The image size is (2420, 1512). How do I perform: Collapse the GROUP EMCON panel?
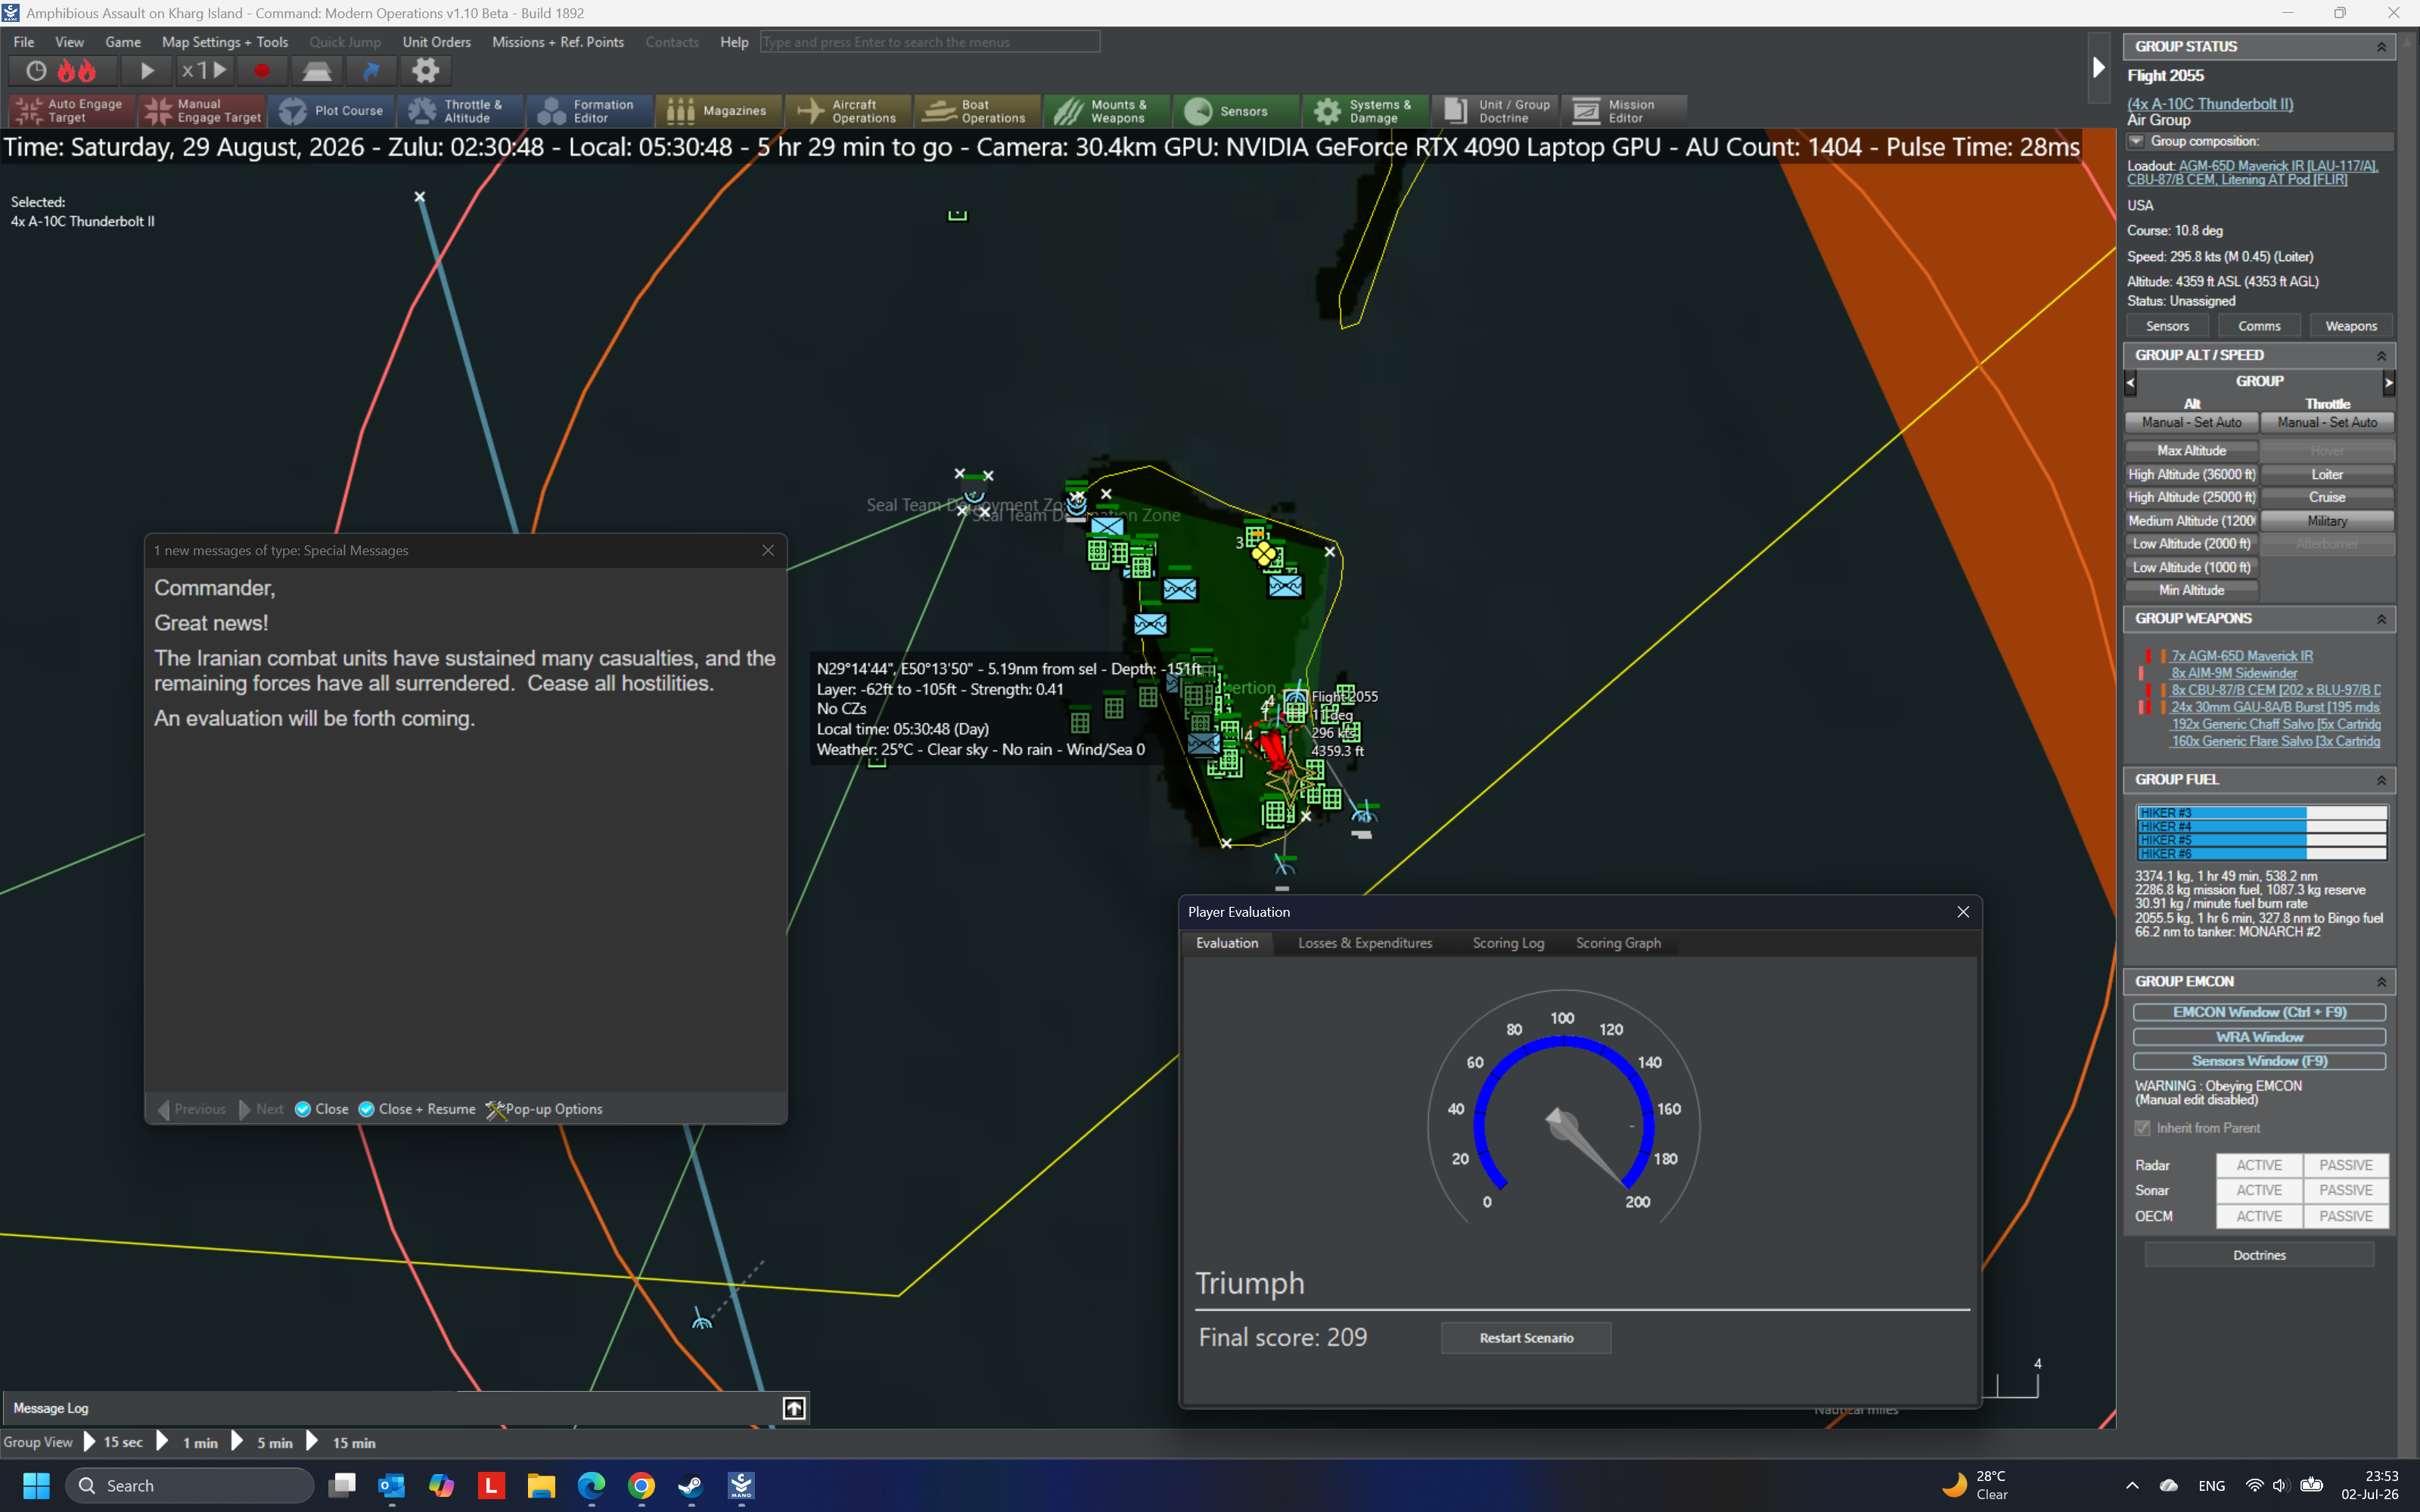pos(2381,982)
